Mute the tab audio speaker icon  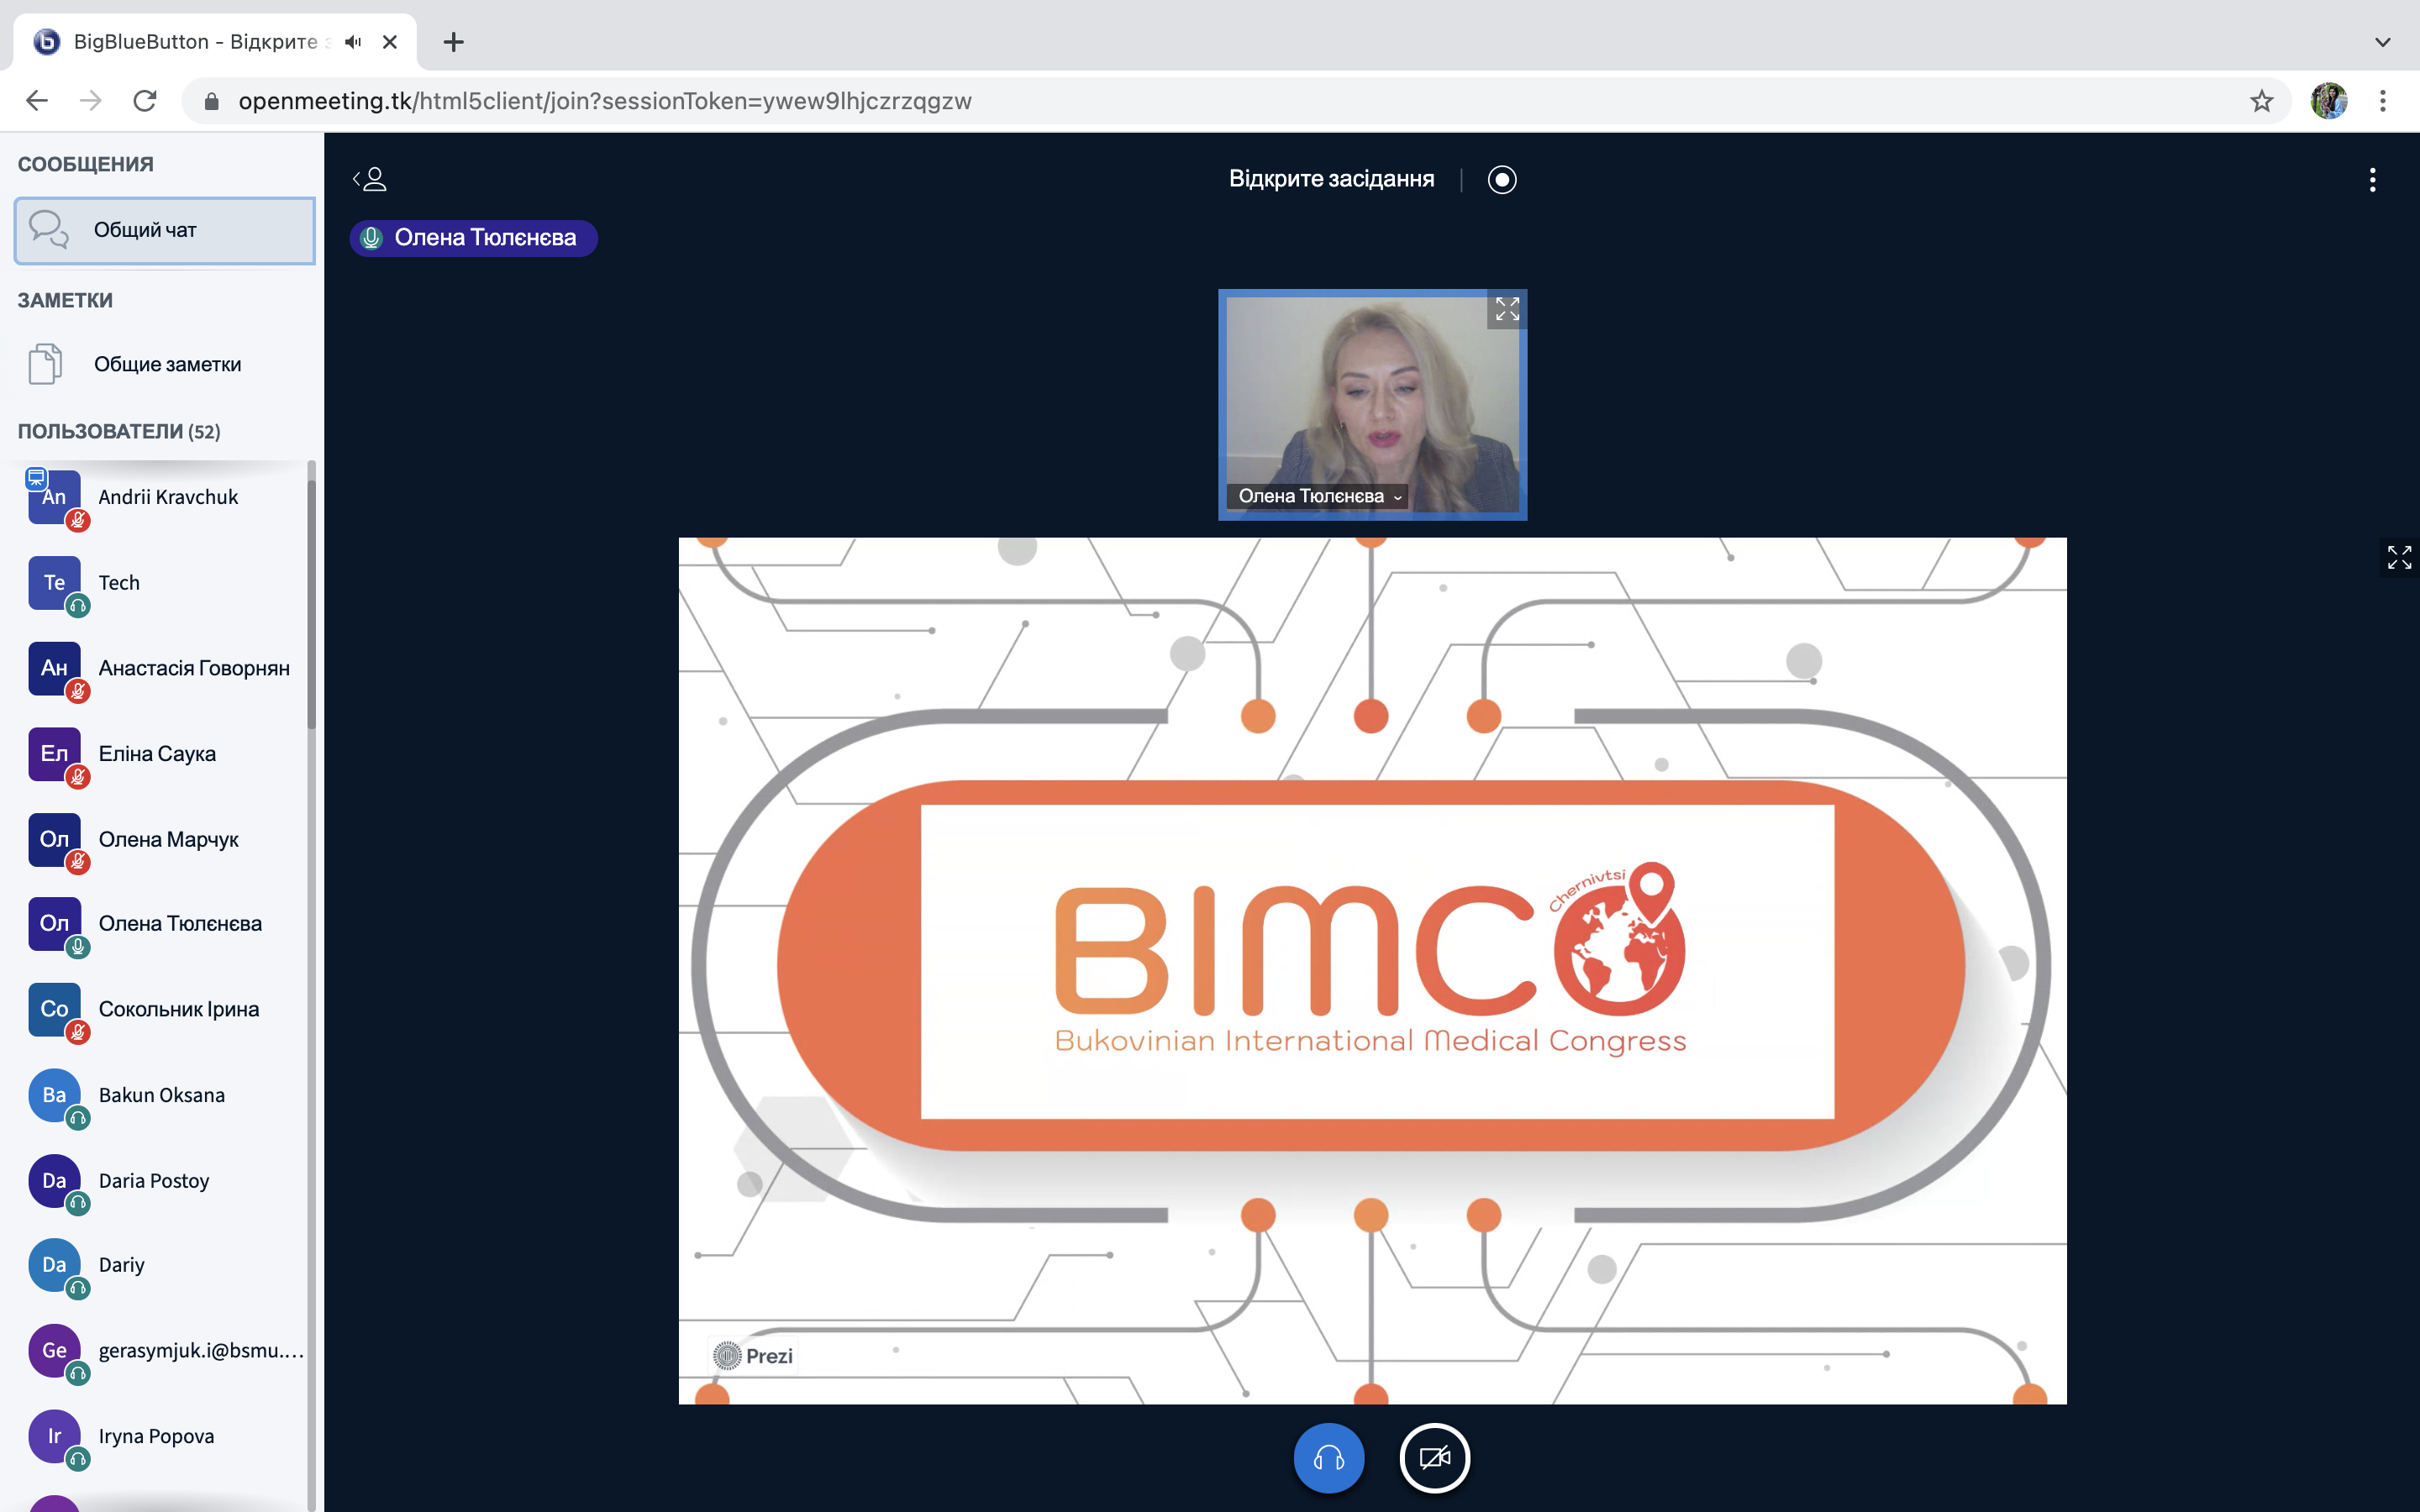pyautogui.click(x=353, y=42)
